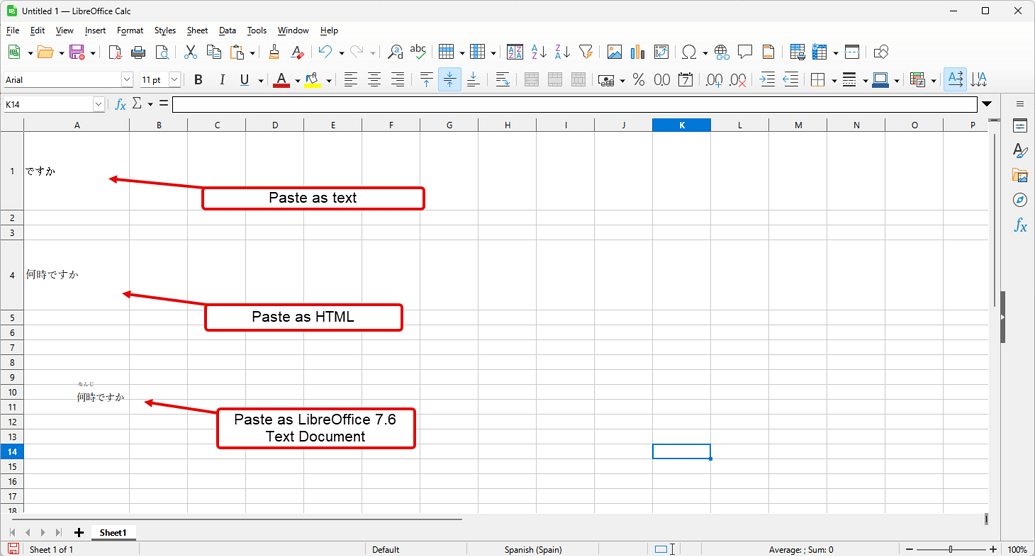Click the Print icon in toolbar
The image size is (1035, 556).
point(138,52)
